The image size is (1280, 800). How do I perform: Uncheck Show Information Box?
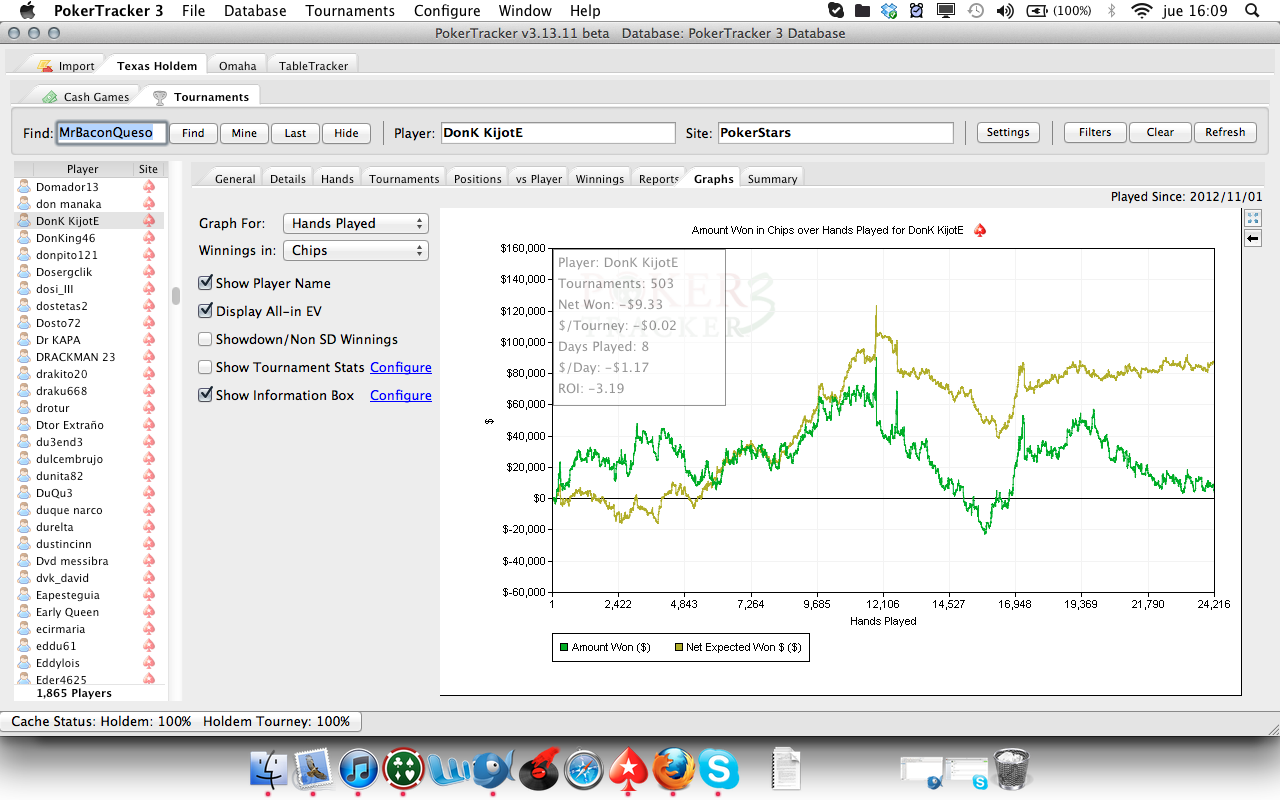click(205, 395)
